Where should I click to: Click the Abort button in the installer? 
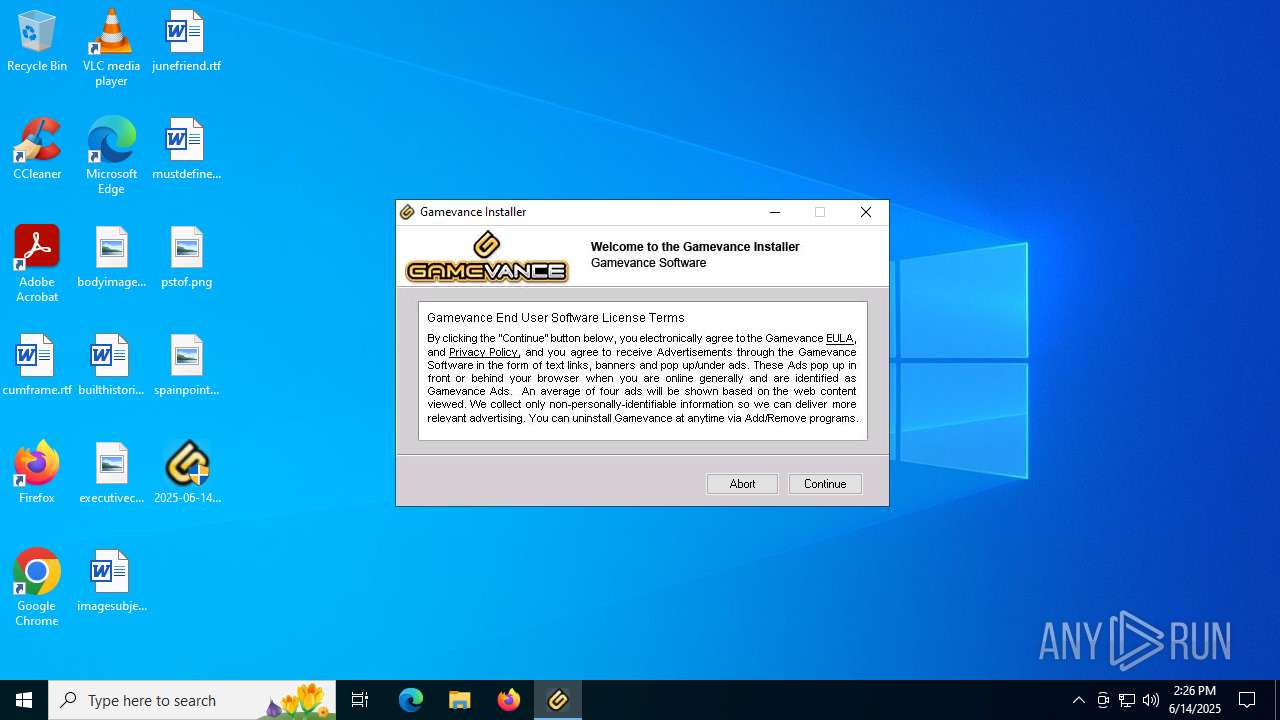[742, 484]
